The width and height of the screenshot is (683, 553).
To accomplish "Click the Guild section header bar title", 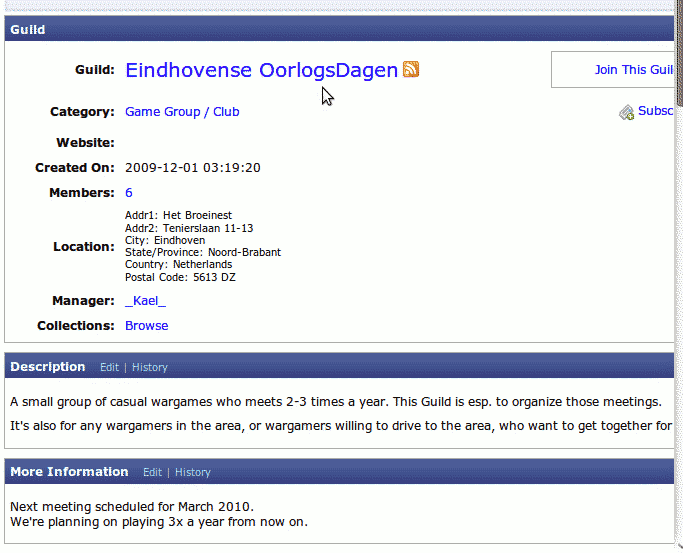I will (27, 29).
